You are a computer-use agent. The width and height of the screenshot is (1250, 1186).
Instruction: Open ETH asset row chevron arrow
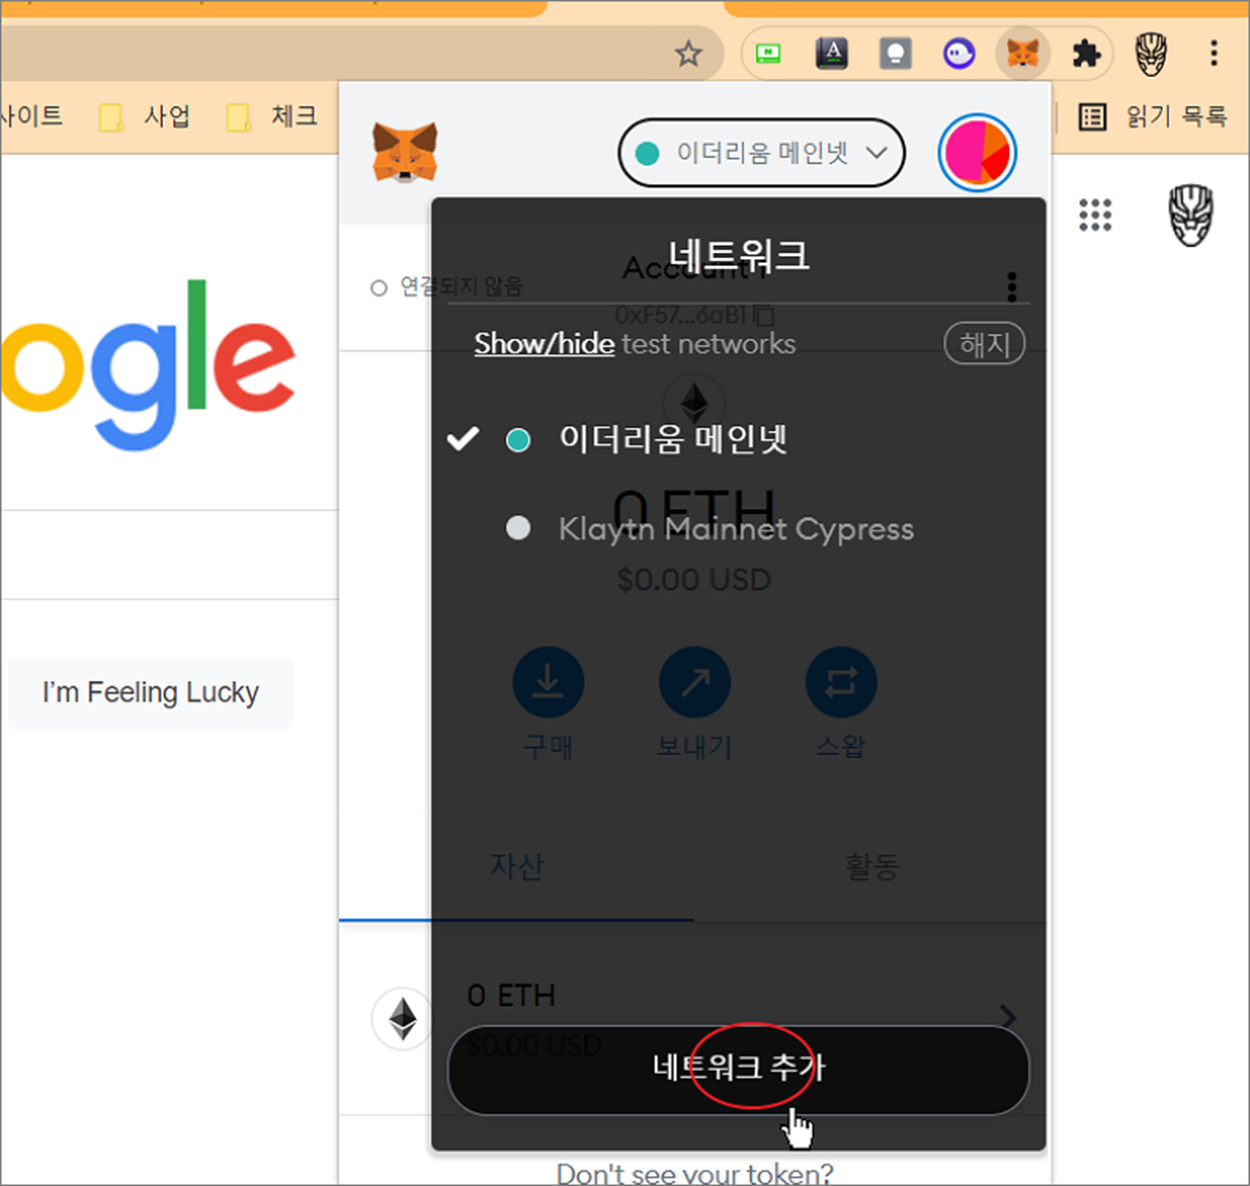[1008, 1016]
